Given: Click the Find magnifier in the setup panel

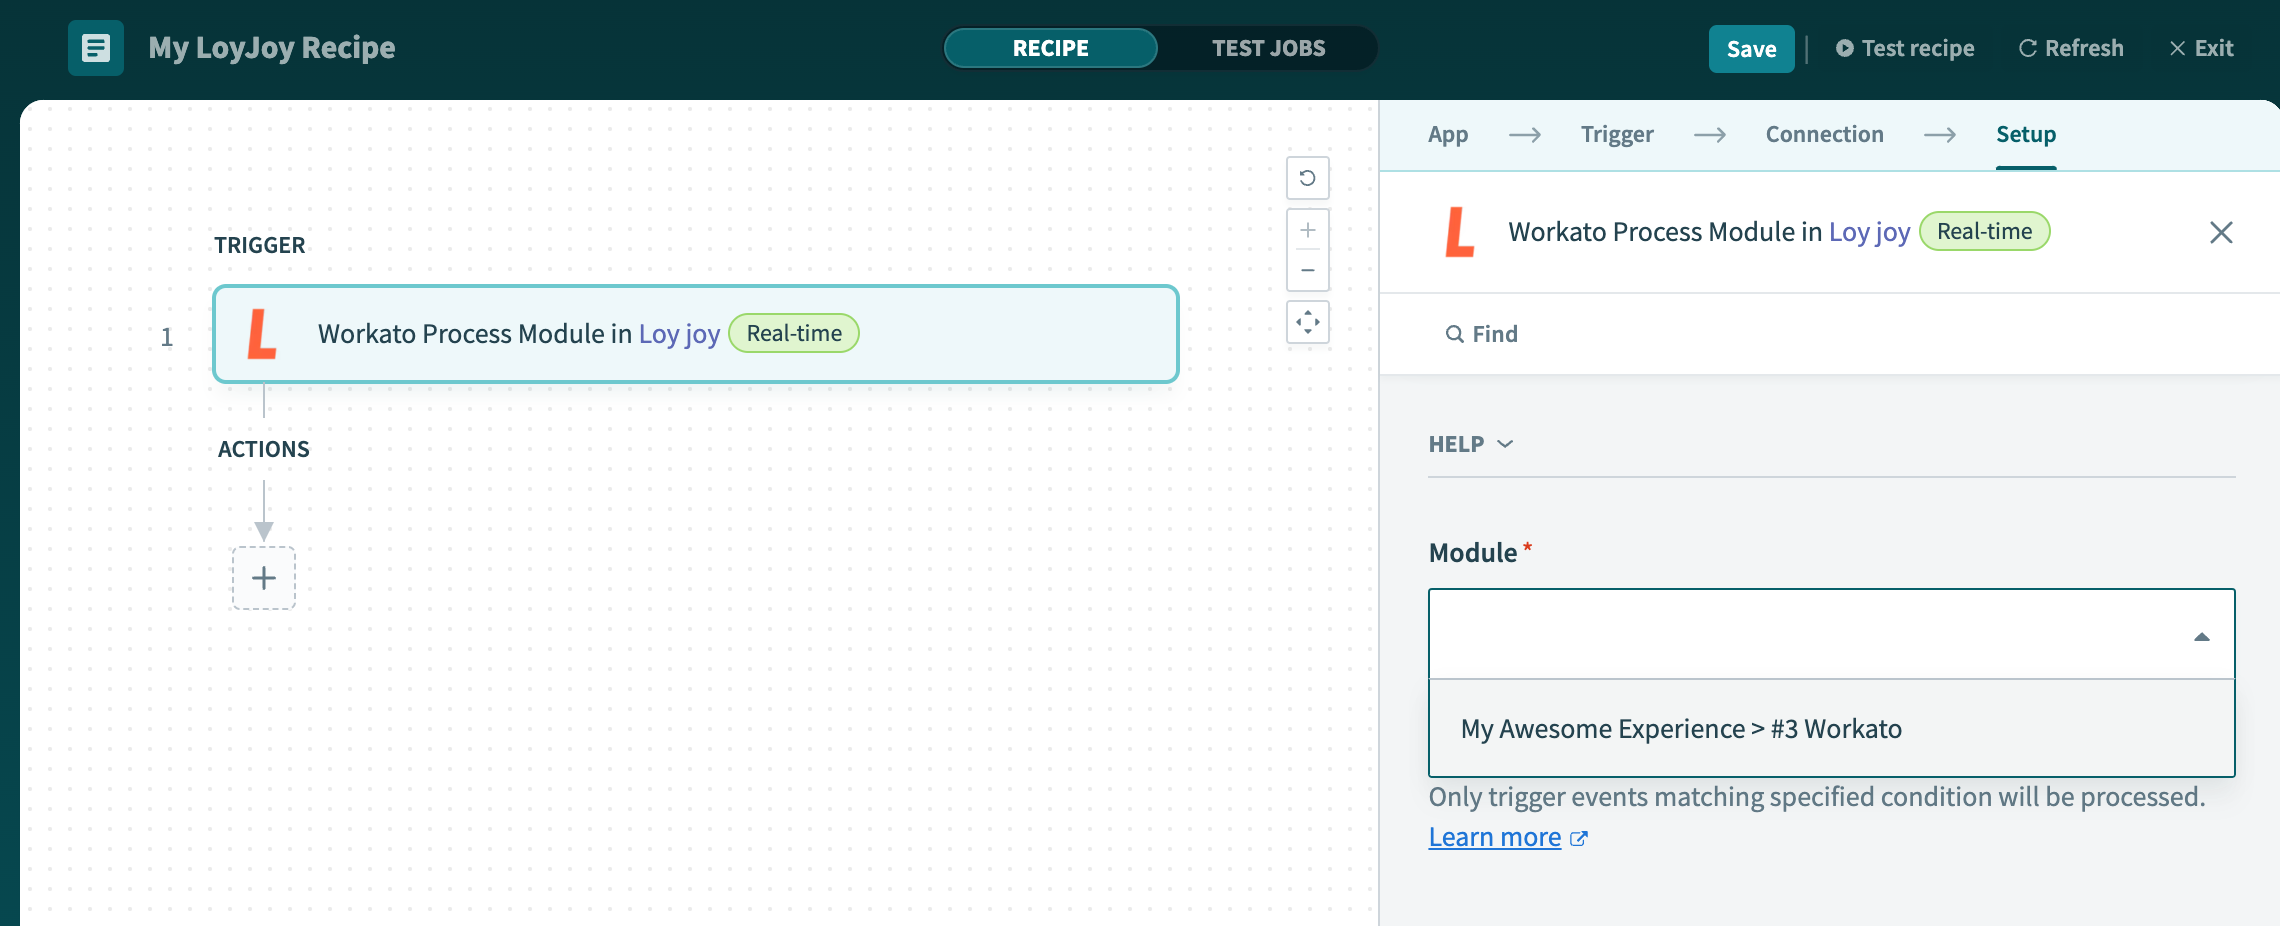Looking at the screenshot, I should tap(1455, 333).
